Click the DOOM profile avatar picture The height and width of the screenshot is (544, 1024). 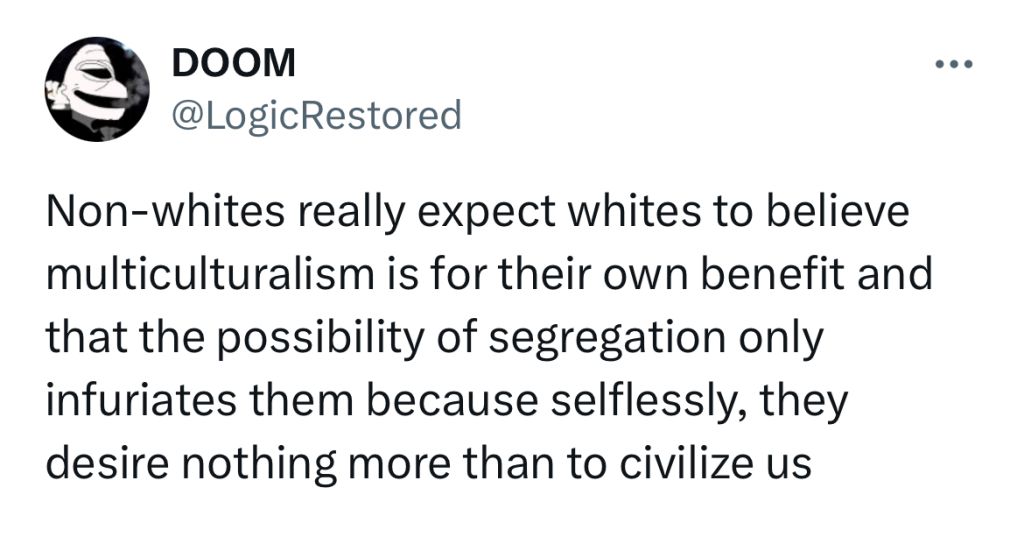tap(97, 89)
